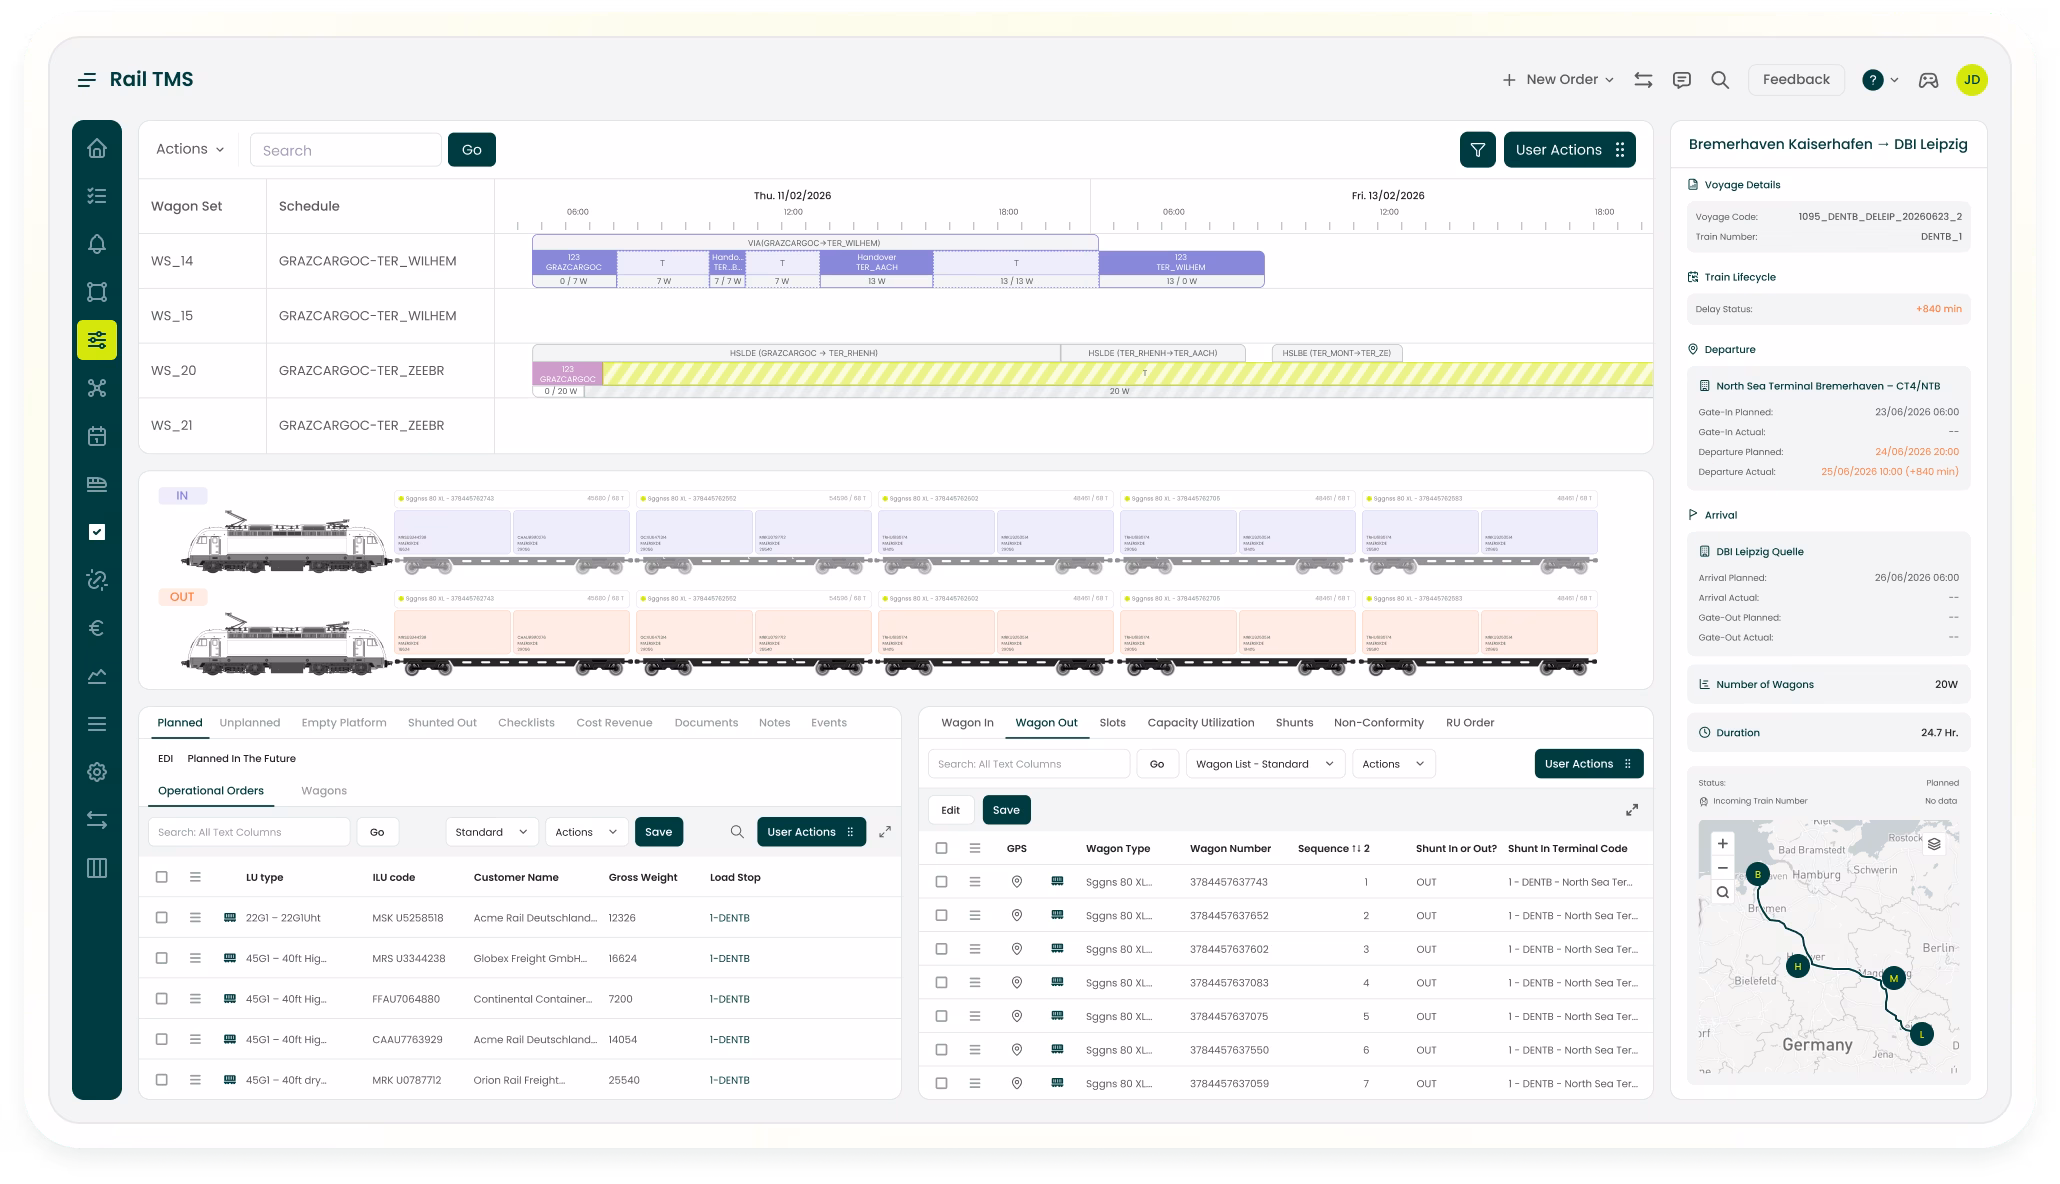Screen dimensions: 2060x1184
Task: Click Go next to top Search field
Action: 472,150
